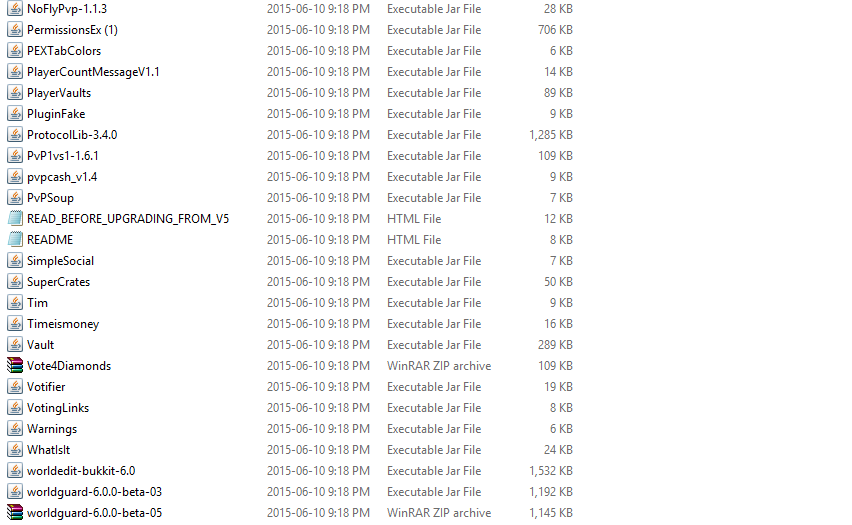
Task: Click the PlayerCountMessageV1.1 file name
Action: tap(93, 72)
